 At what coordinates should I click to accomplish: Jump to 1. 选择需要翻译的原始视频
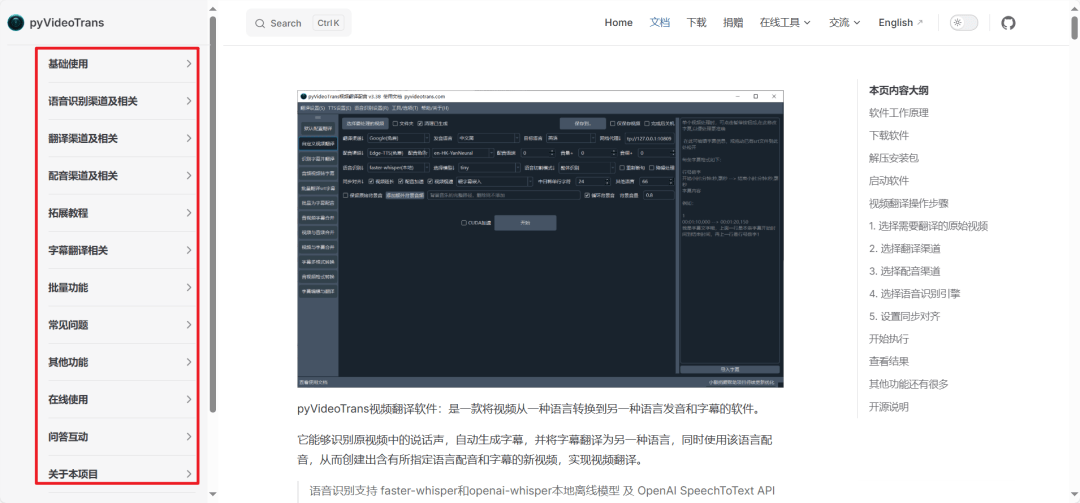point(929,226)
